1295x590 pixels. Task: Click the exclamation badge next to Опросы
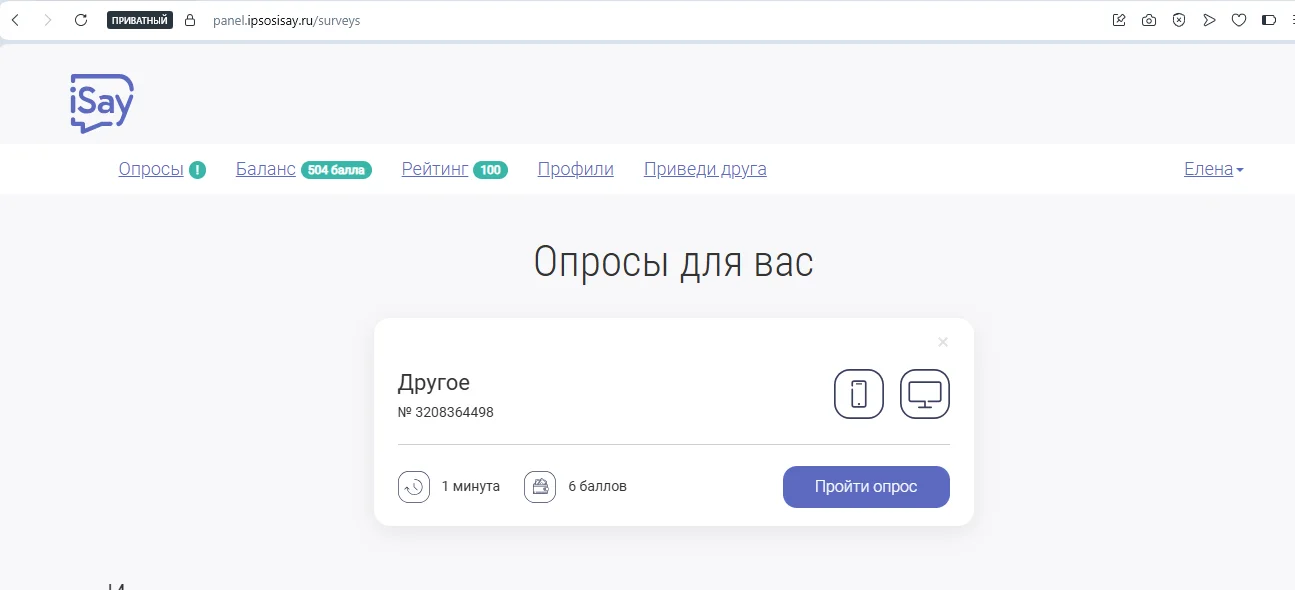[198, 170]
